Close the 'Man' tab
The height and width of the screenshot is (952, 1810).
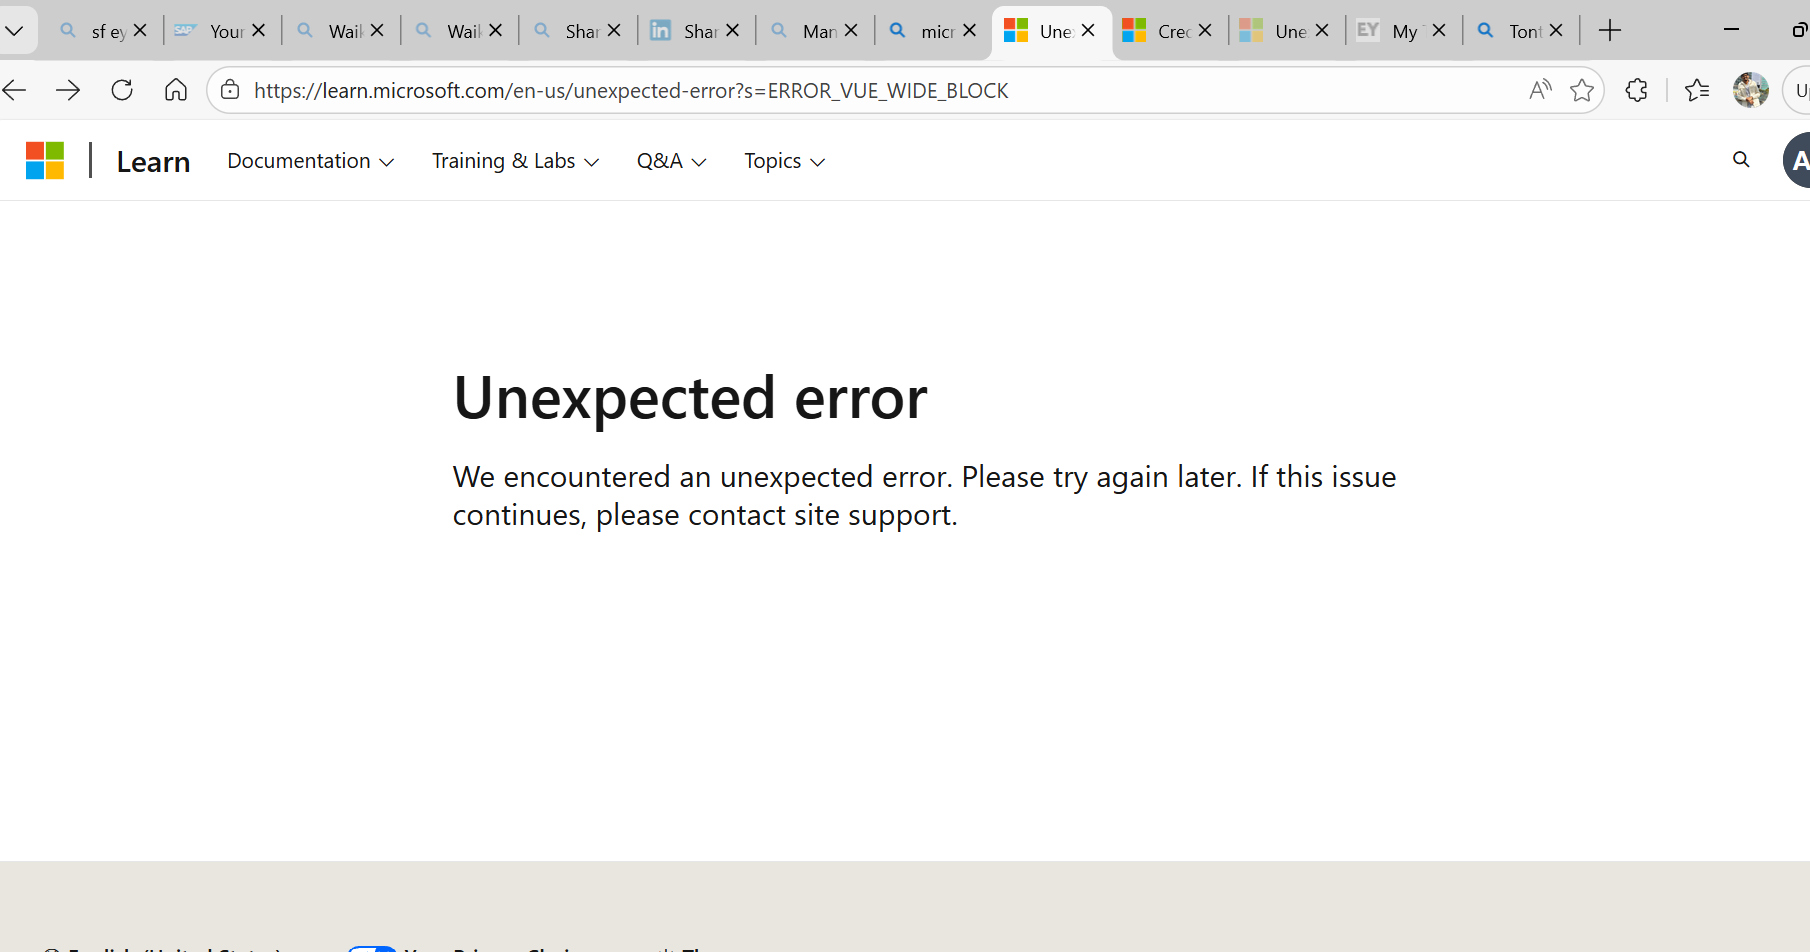[851, 31]
